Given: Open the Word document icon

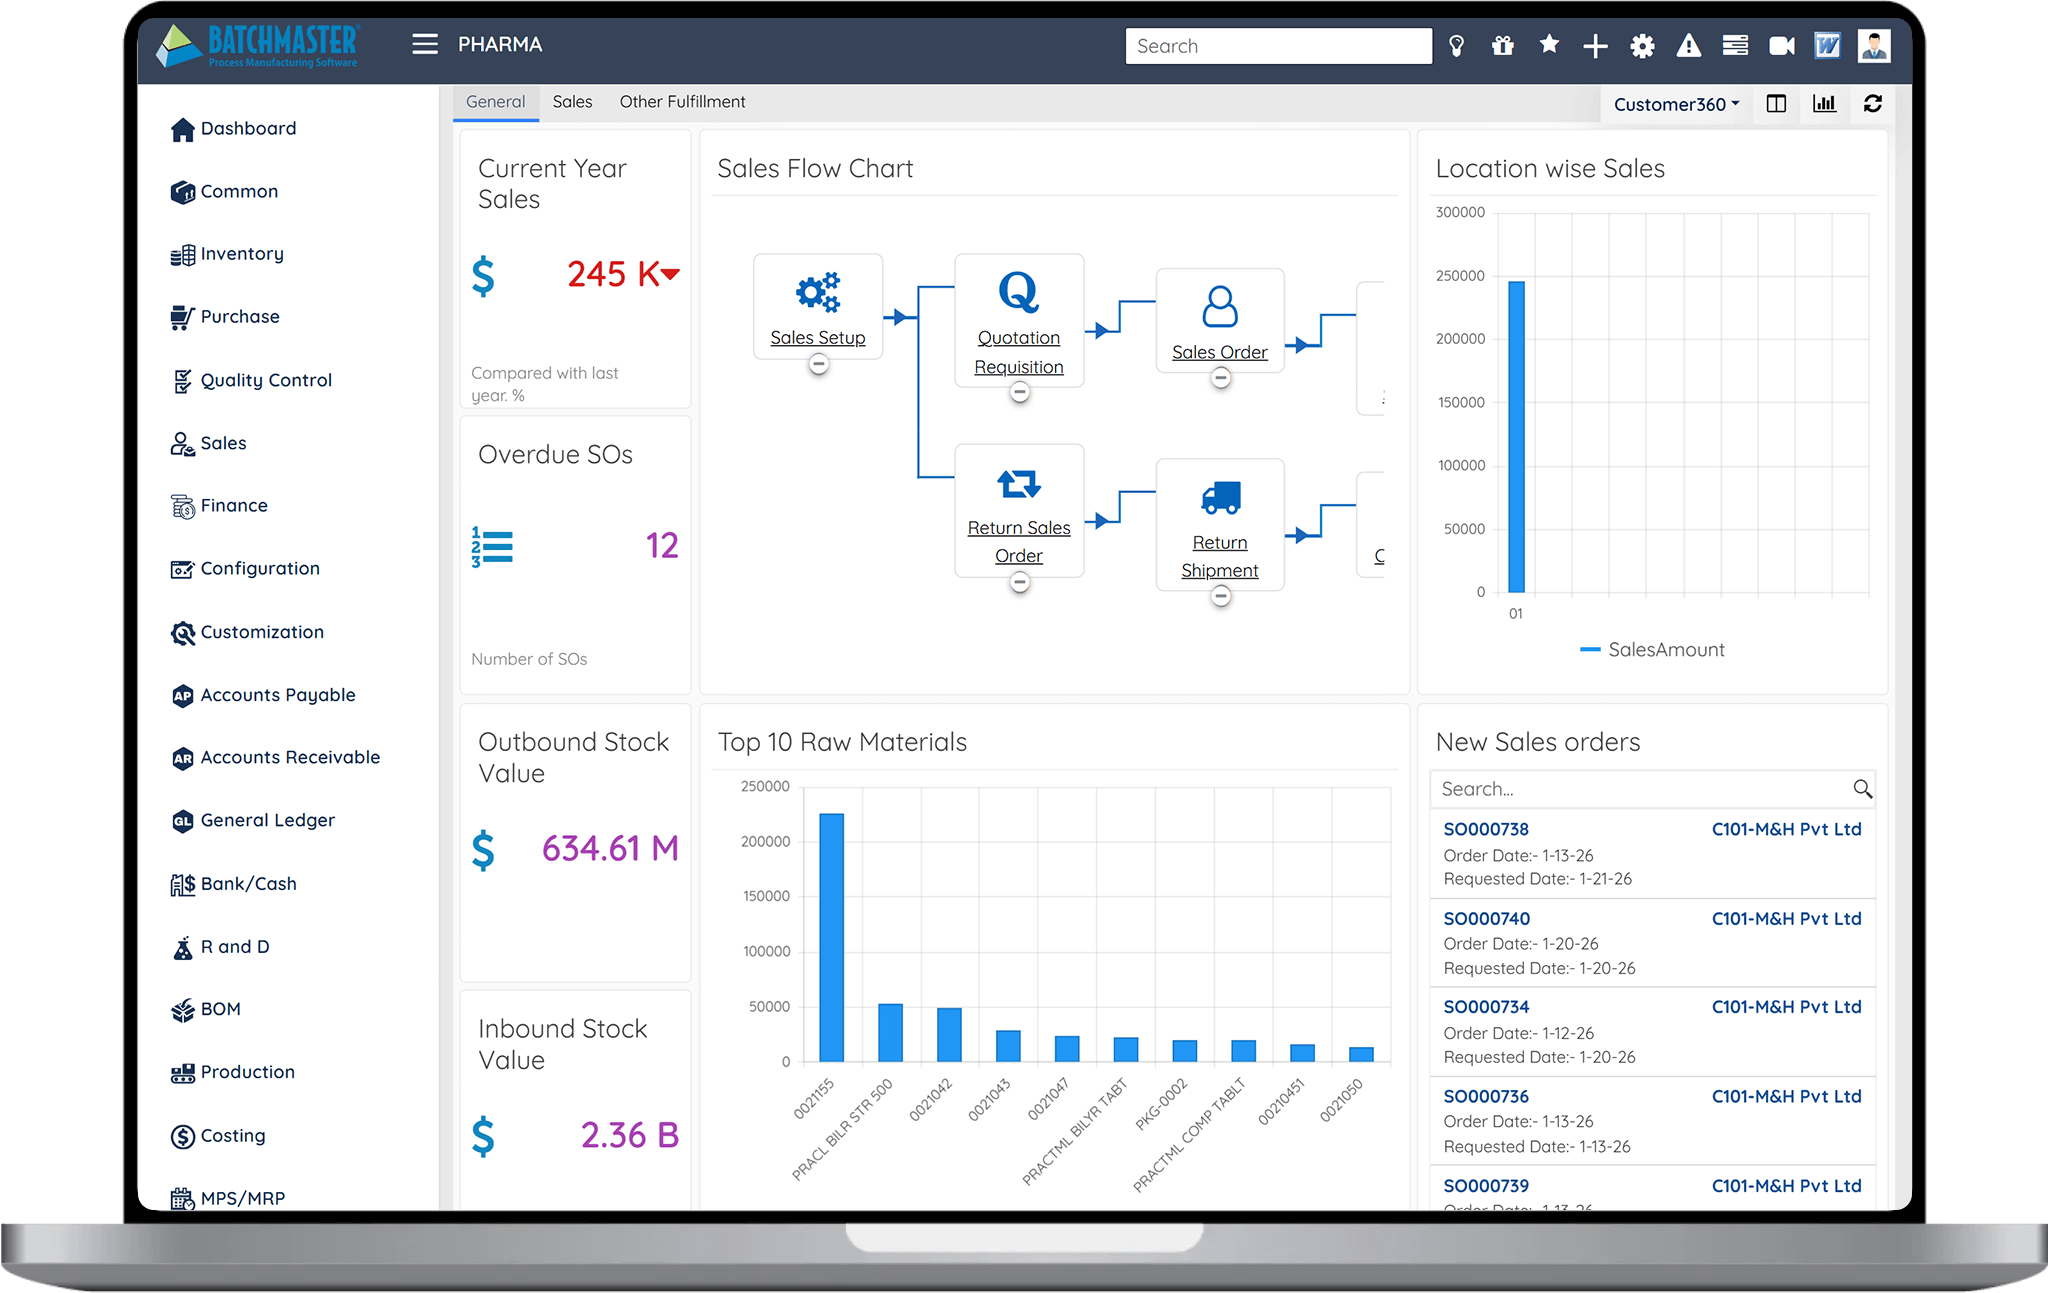Looking at the screenshot, I should [1827, 46].
